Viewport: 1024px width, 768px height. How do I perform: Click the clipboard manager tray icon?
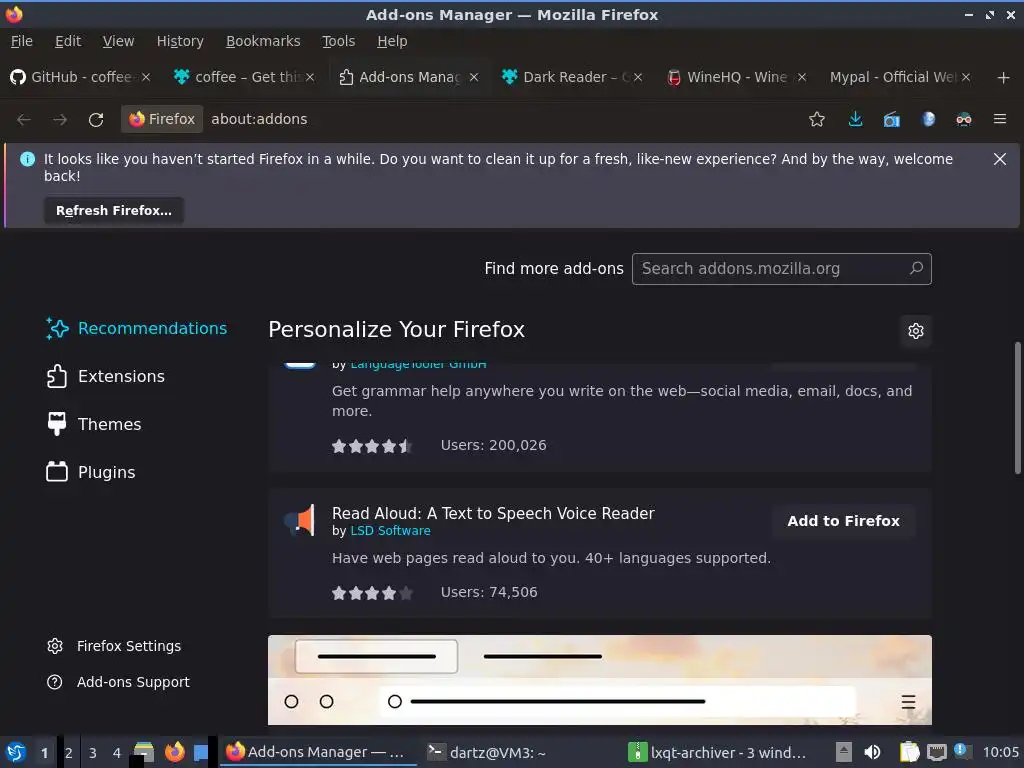[908, 752]
